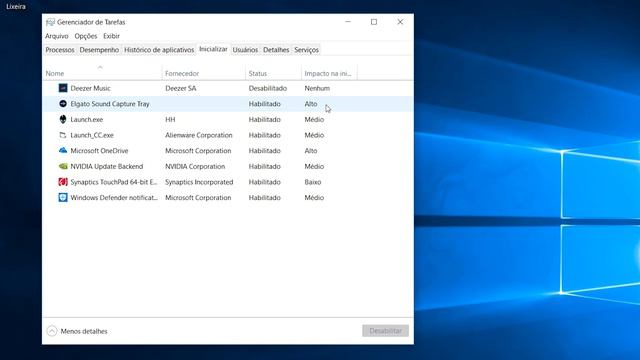Screen dimensions: 640x360
Task: Close the Gerenciador de Tarefas window
Action: click(400, 22)
